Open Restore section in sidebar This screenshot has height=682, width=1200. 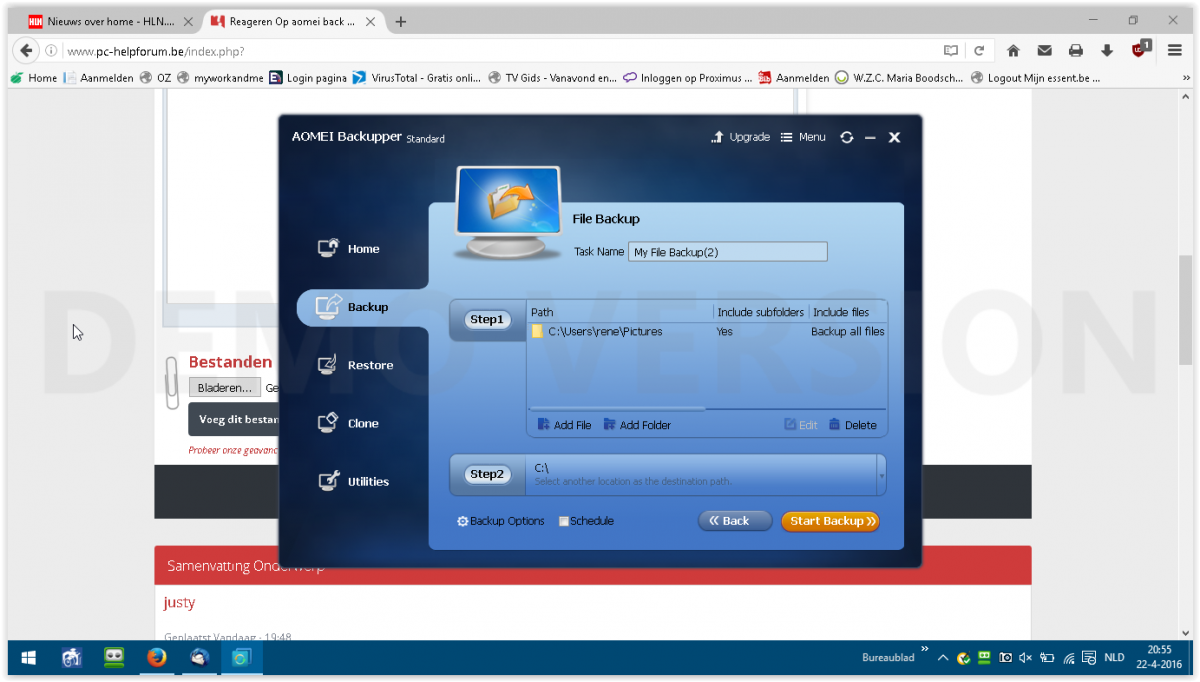click(355, 365)
